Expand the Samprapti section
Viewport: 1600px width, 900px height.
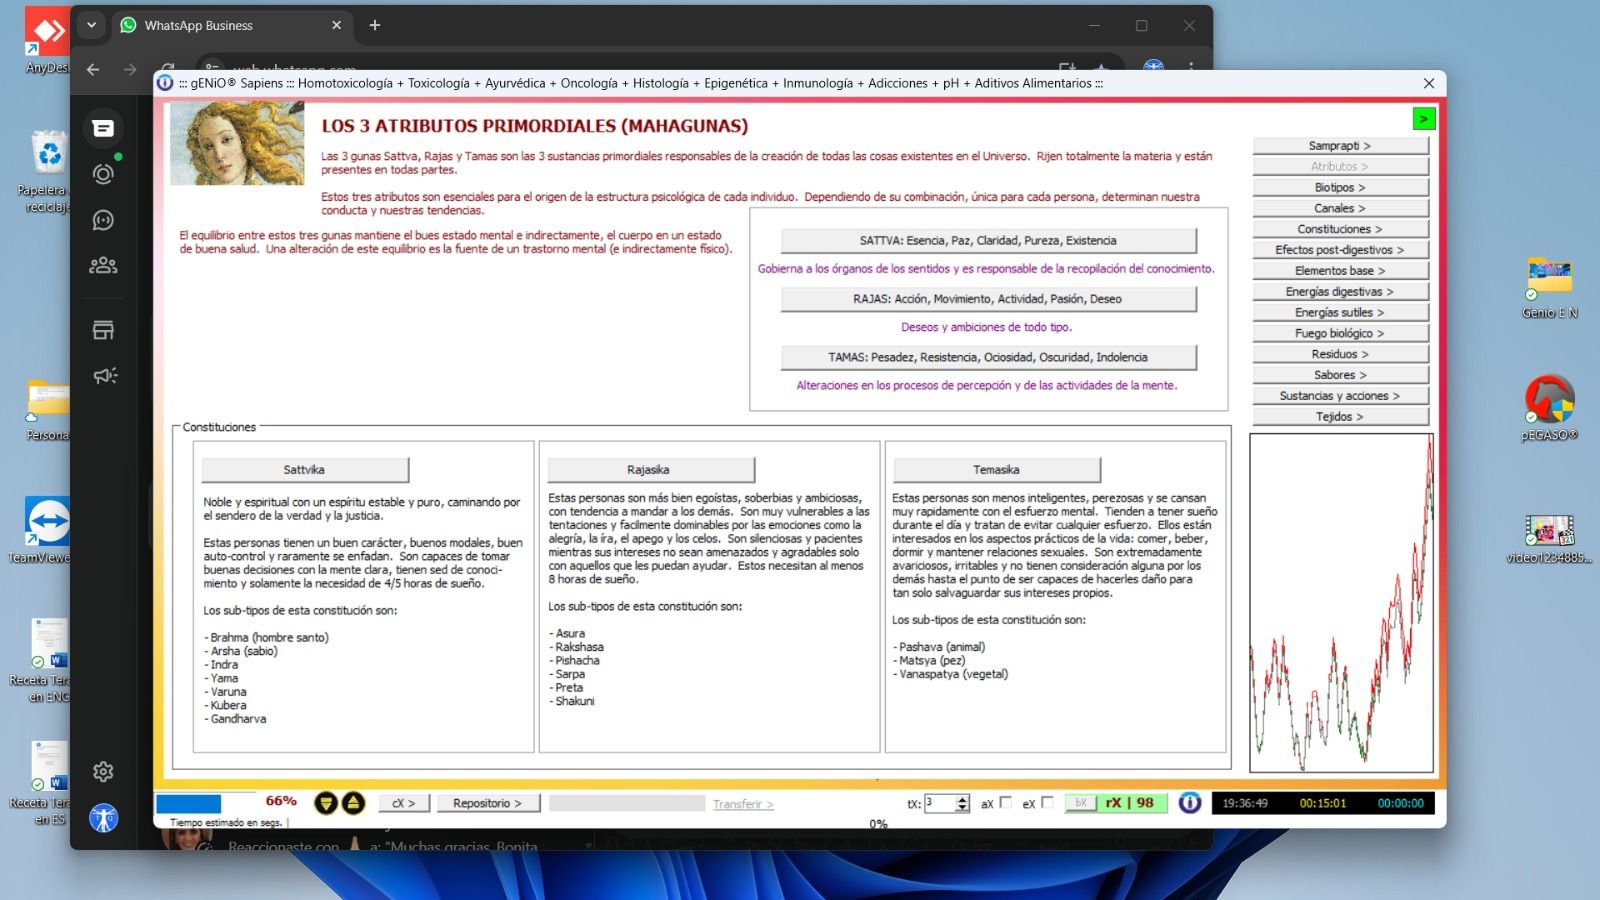(x=1340, y=146)
